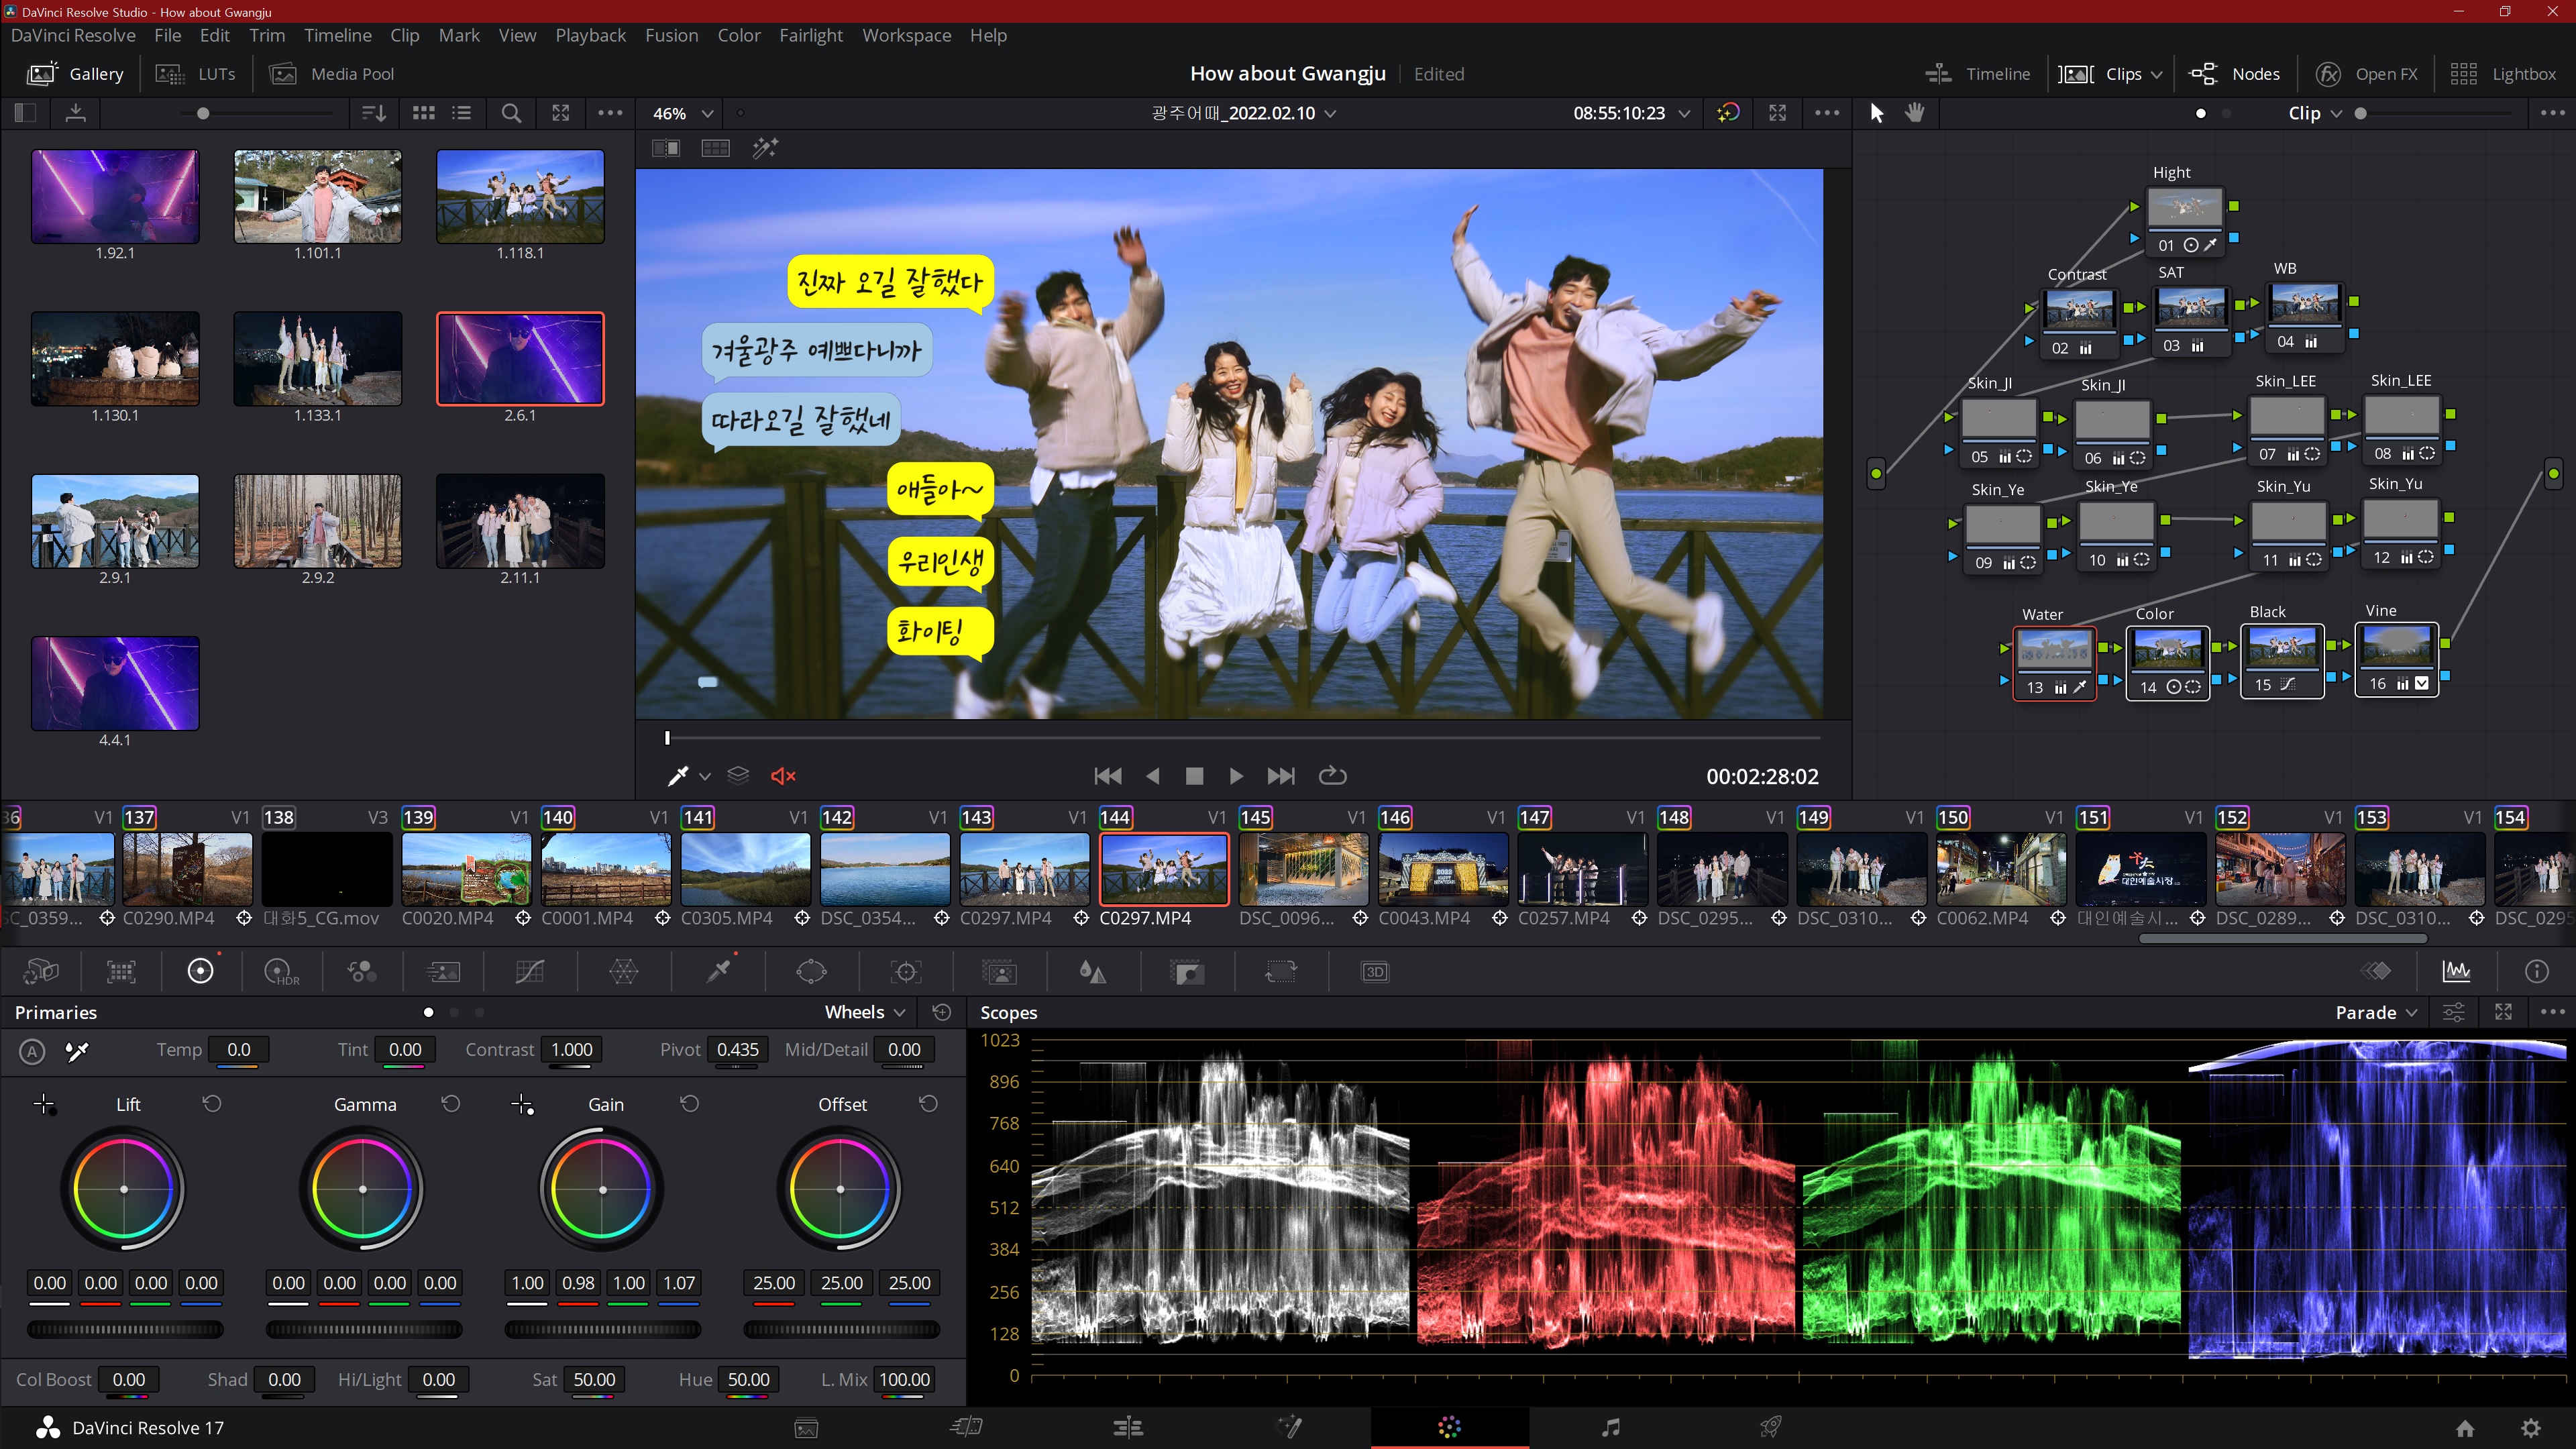Open the Wheels mode dropdown
This screenshot has height=1449, width=2576.
pos(865,1012)
